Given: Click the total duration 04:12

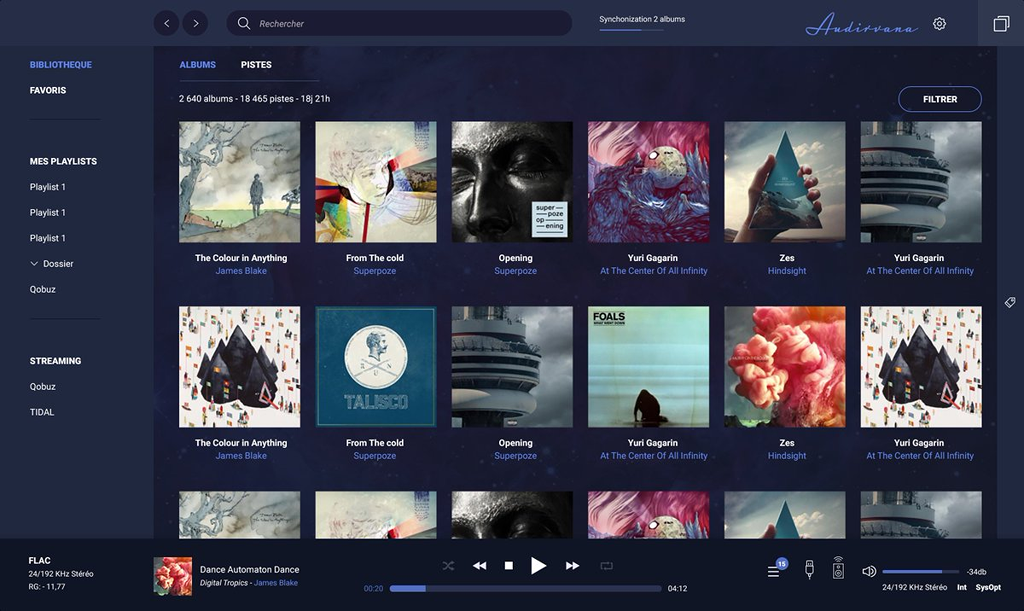Looking at the screenshot, I should click(677, 588).
